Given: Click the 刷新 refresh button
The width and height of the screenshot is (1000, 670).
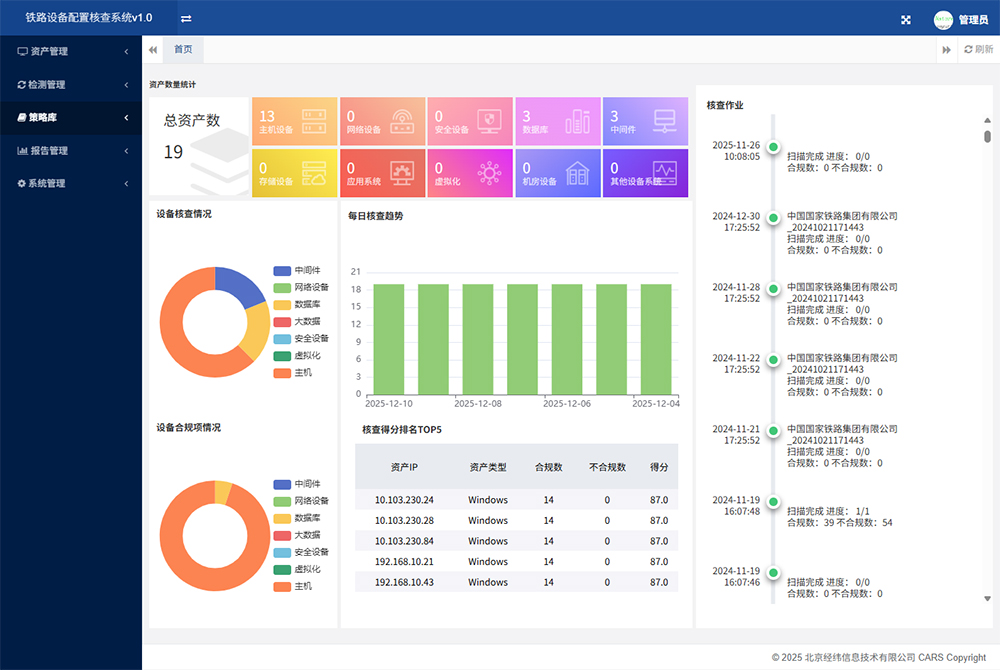Looking at the screenshot, I should click(978, 49).
